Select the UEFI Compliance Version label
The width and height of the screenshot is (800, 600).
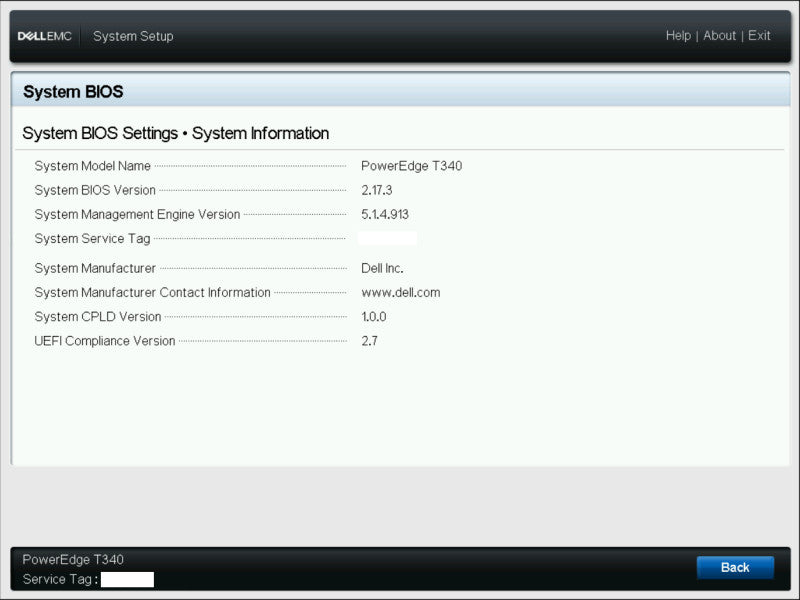point(105,341)
